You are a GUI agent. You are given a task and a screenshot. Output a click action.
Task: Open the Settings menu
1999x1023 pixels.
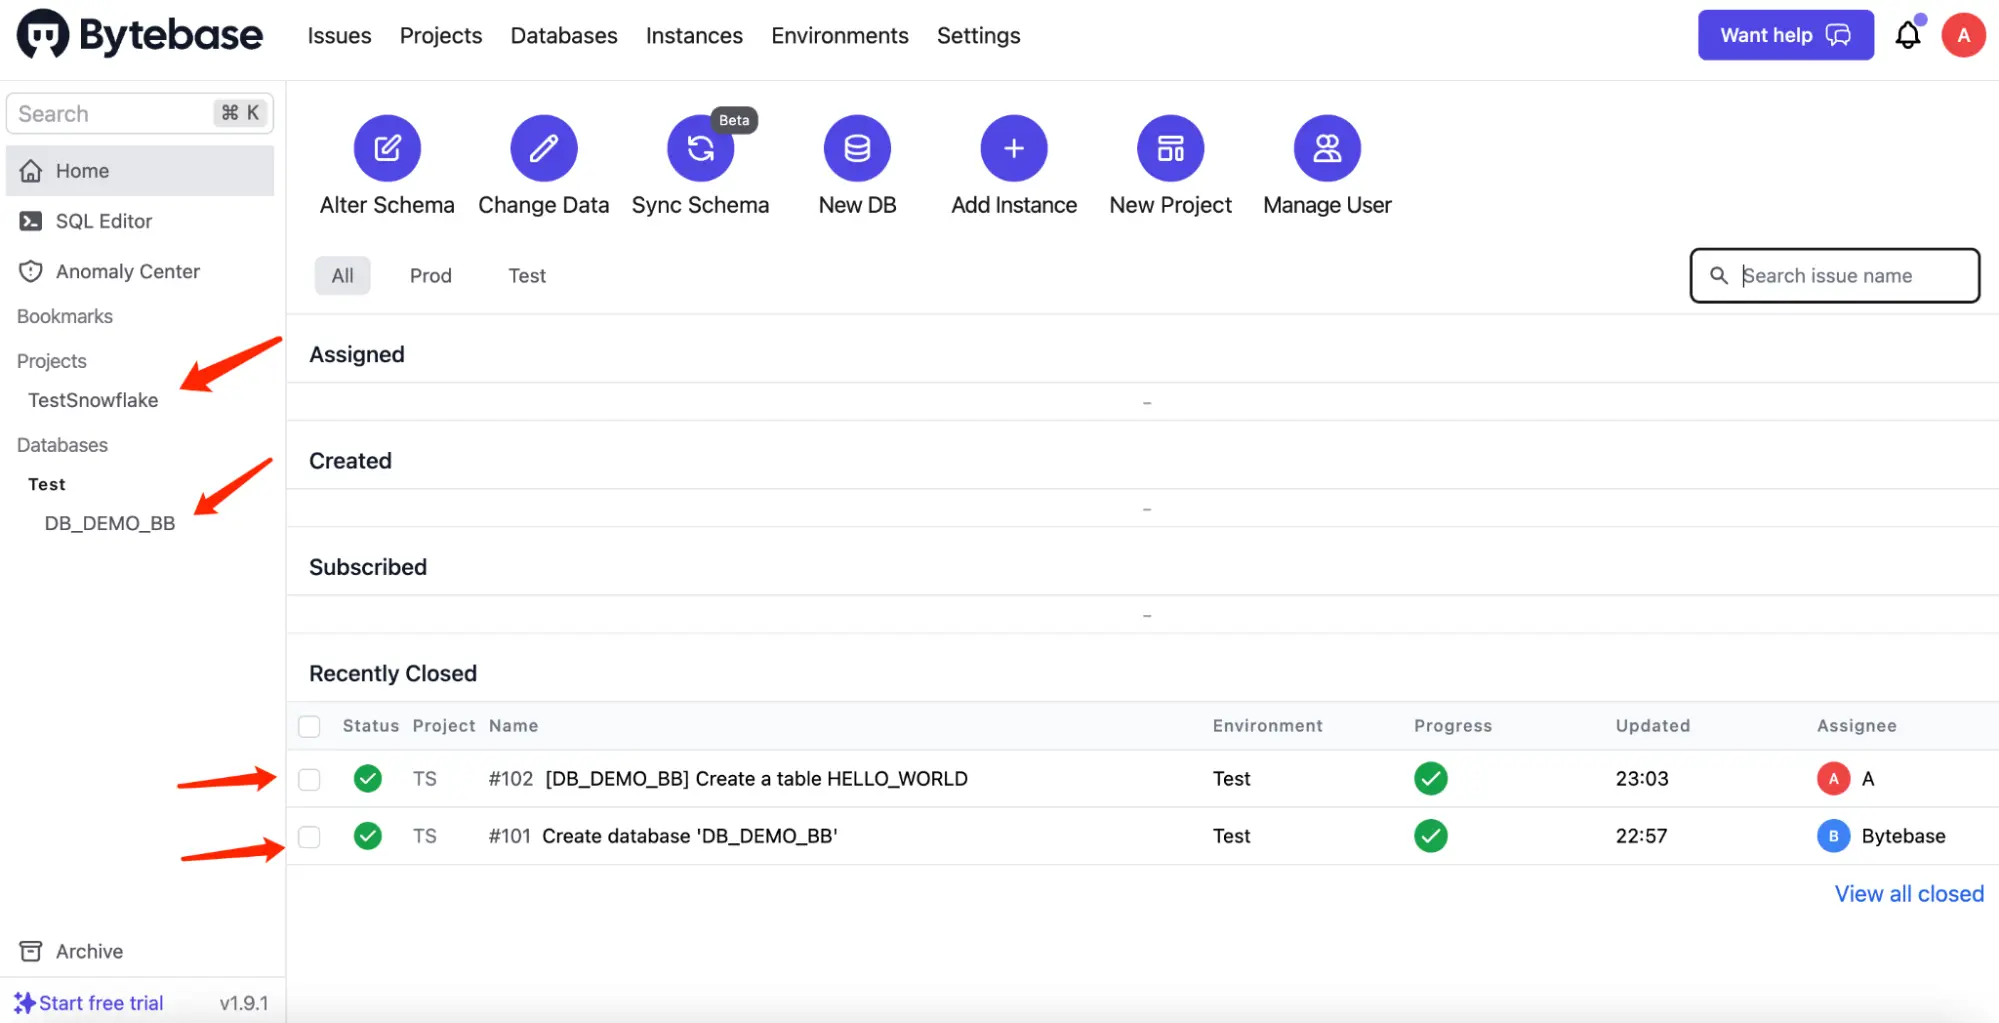coord(979,35)
